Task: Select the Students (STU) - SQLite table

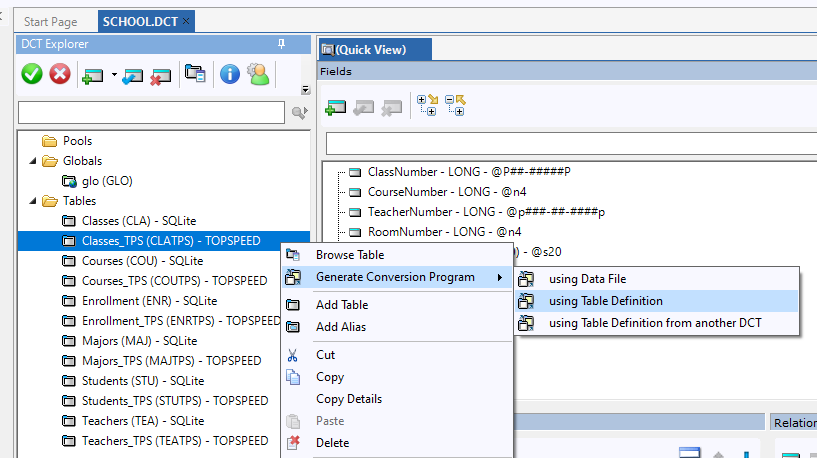Action: 143,381
